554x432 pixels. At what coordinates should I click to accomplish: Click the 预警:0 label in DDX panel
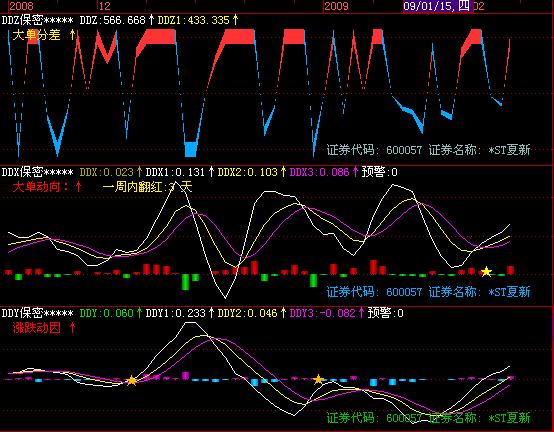[x=380, y=172]
